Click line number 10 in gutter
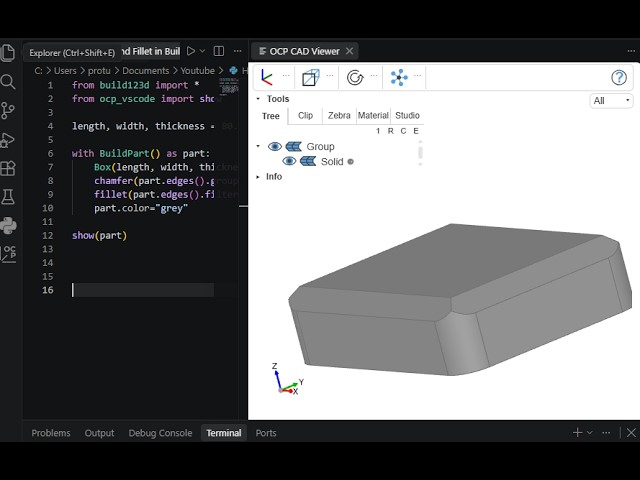This screenshot has height=480, width=640. click(x=48, y=208)
